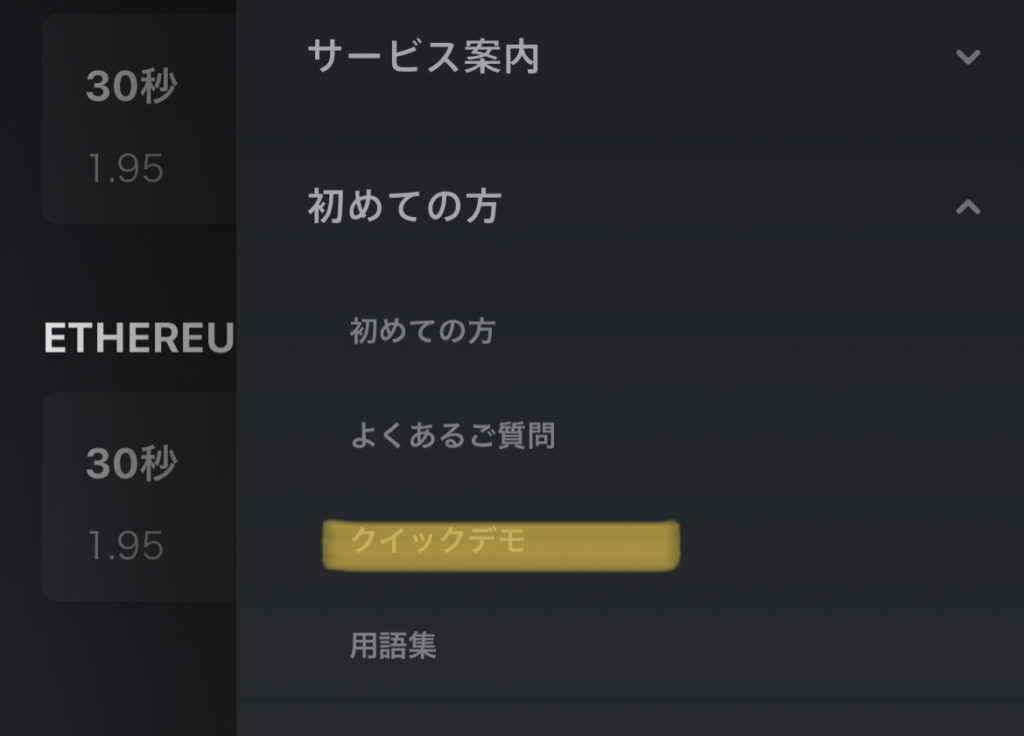Dismiss menu via dimmed area below Ethereum card
This screenshot has width=1024, height=736.
(x=118, y=670)
